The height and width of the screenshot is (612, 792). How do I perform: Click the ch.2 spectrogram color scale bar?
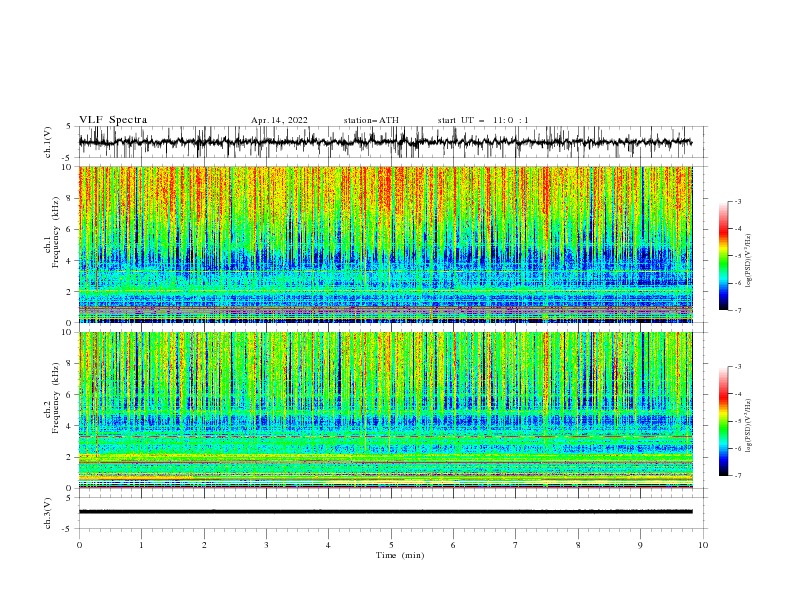point(723,421)
